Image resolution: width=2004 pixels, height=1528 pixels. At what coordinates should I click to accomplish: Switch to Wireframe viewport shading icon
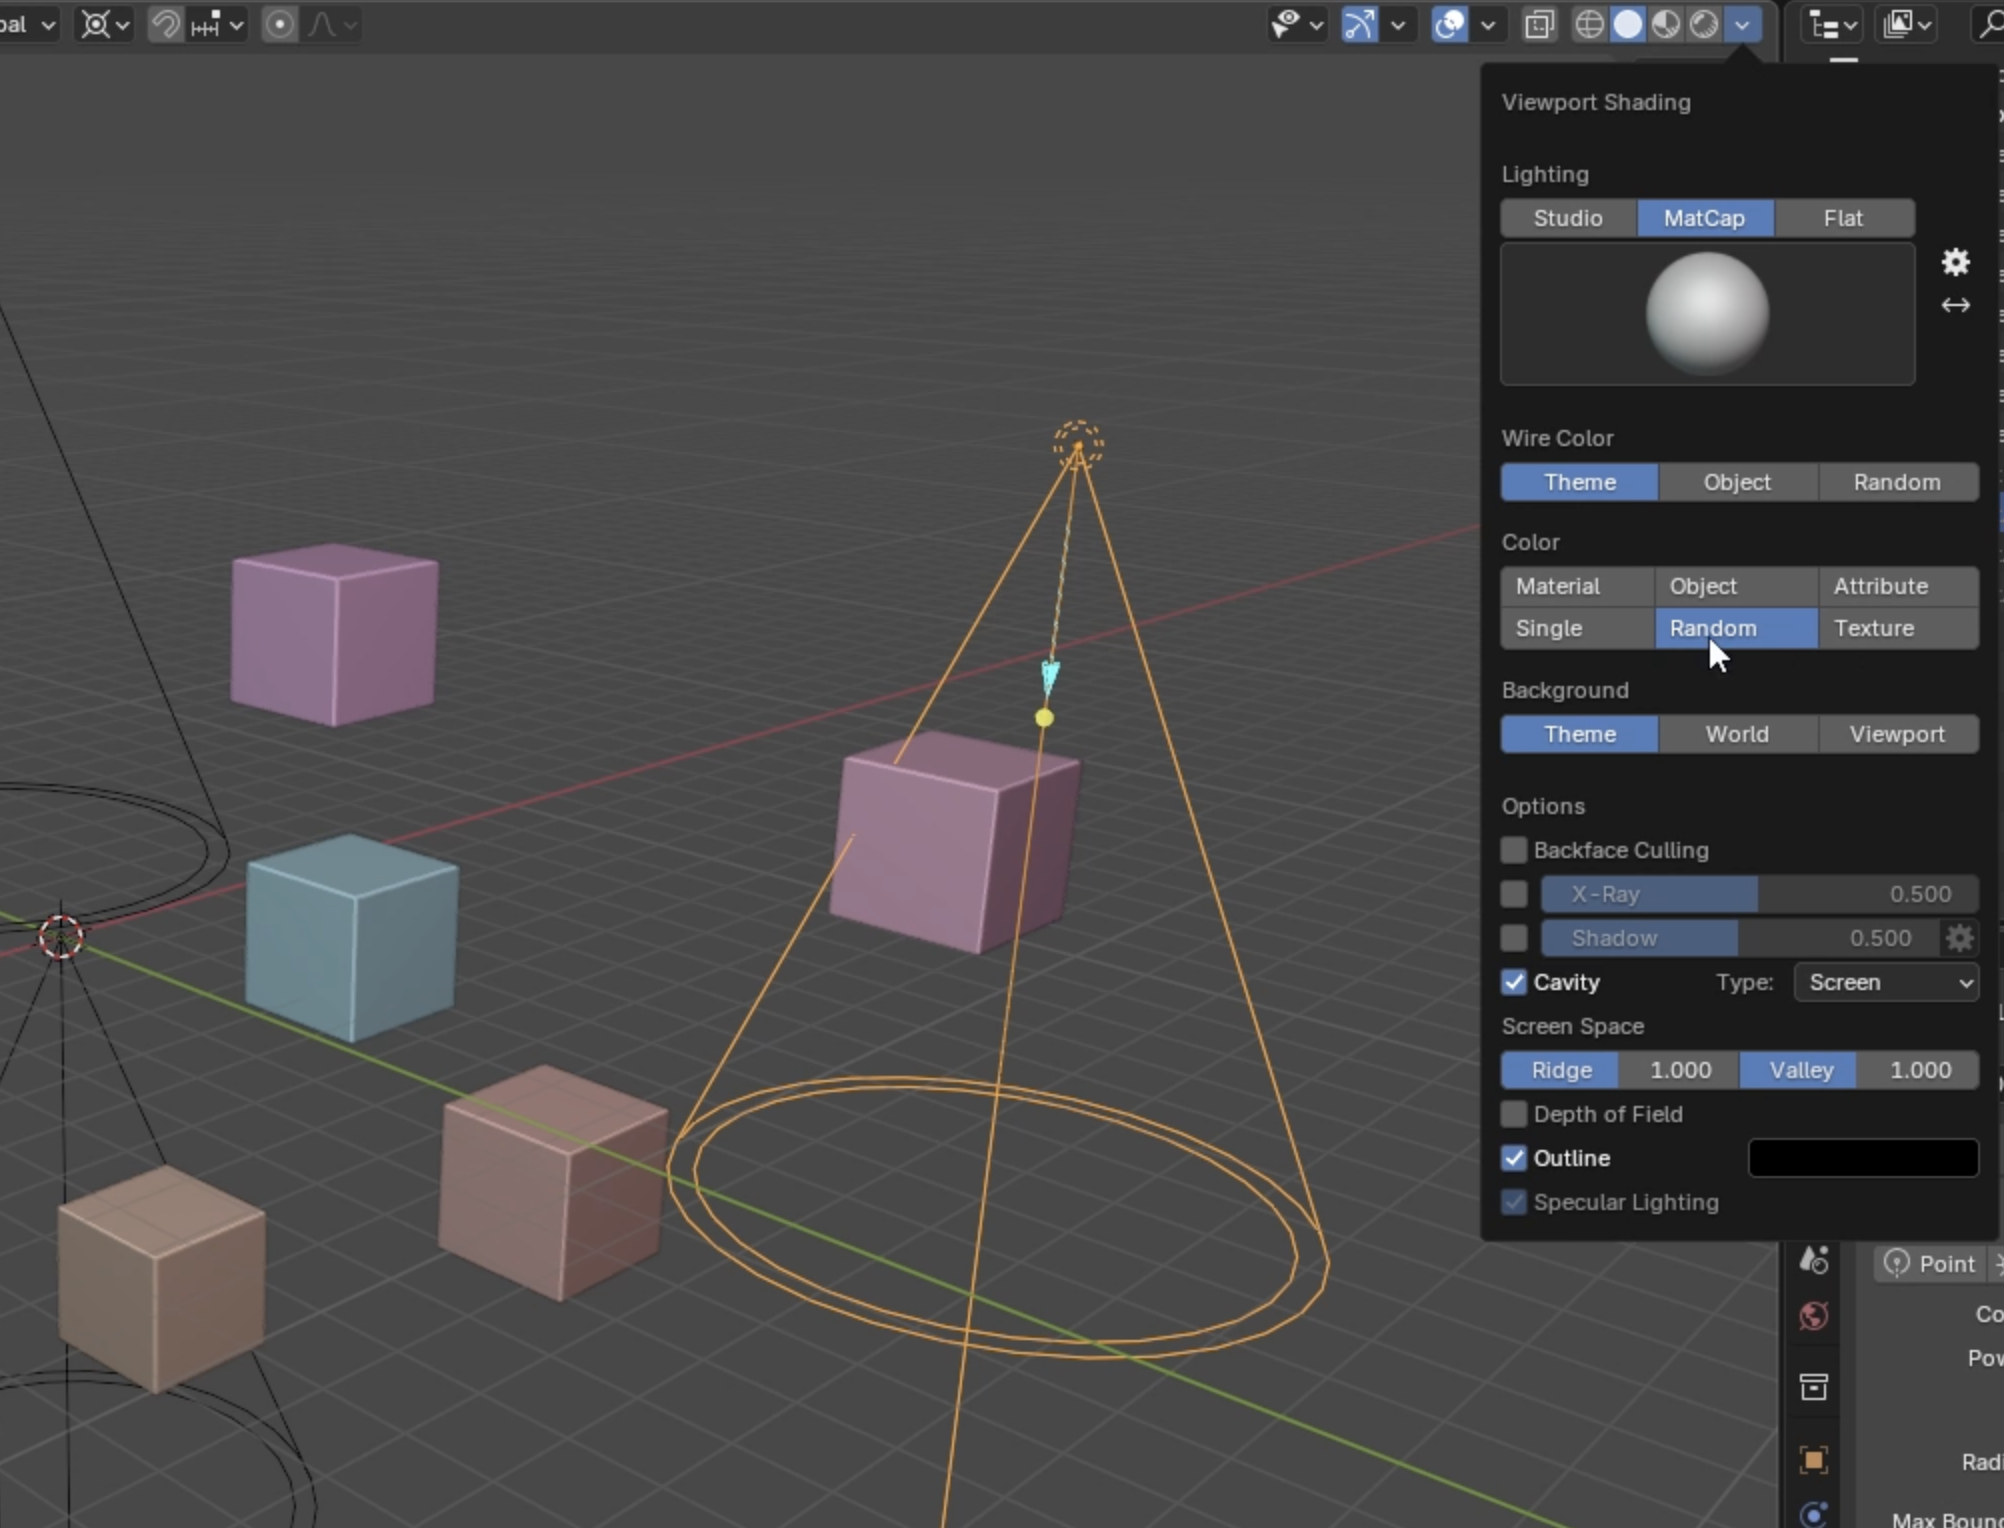coord(1589,24)
